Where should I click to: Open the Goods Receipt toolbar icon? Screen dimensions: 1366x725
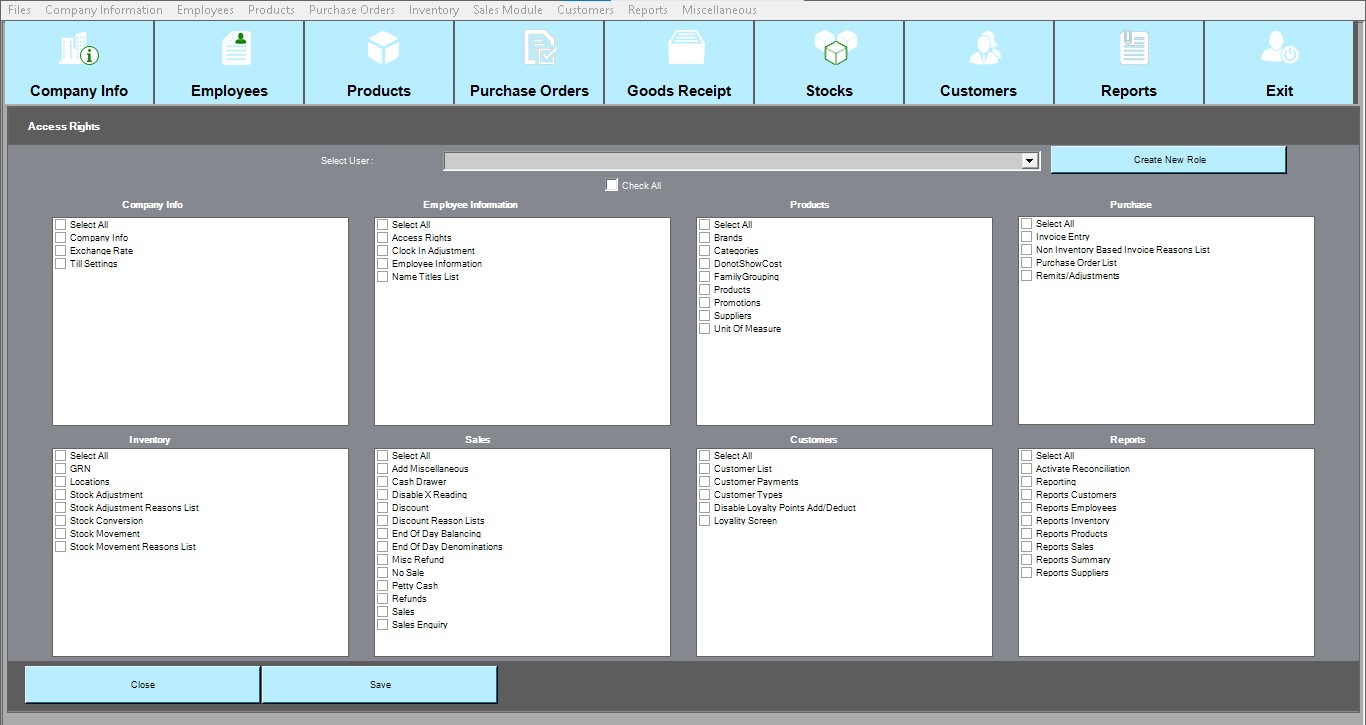click(x=679, y=63)
